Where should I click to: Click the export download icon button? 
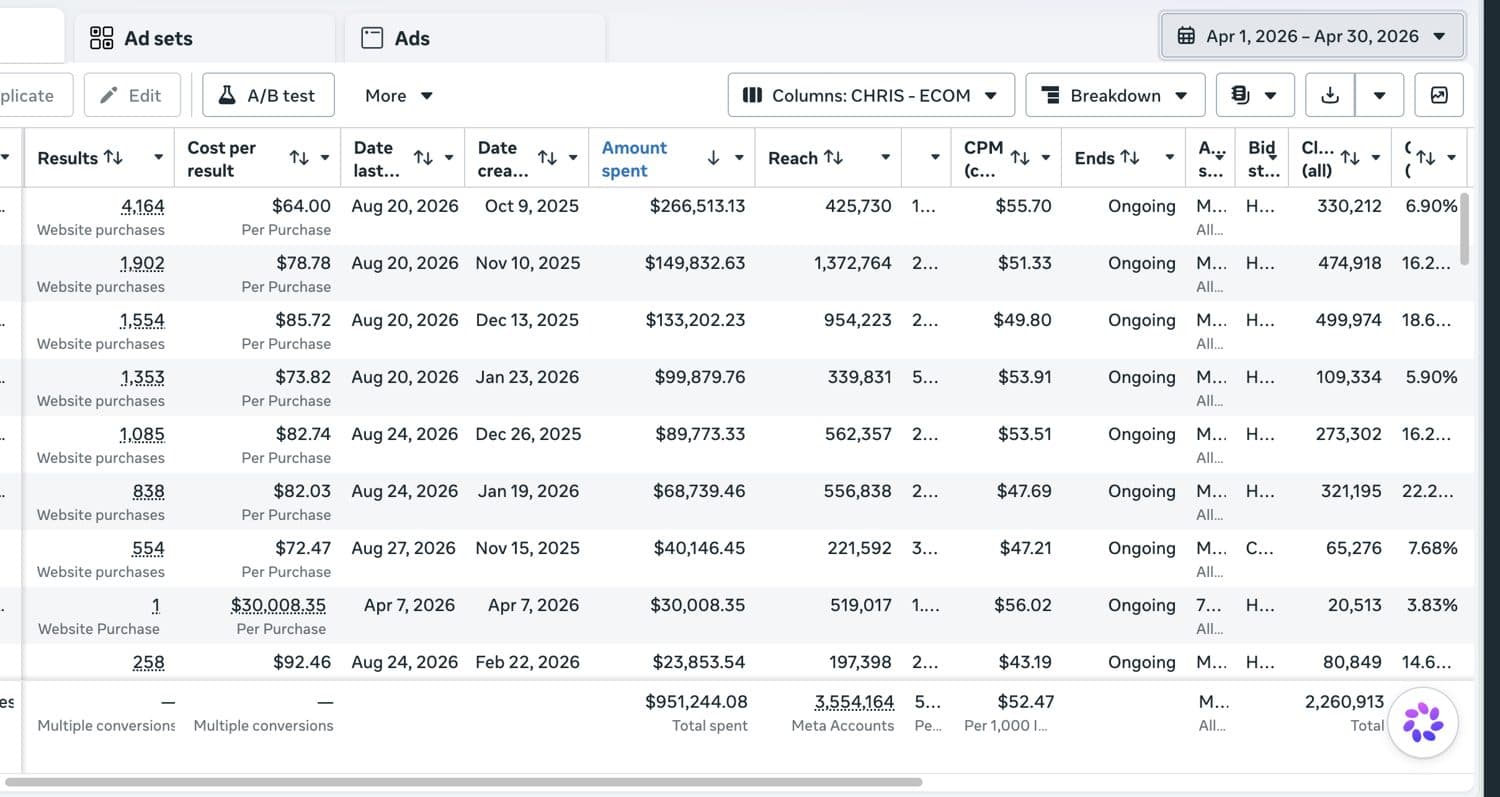1330,95
